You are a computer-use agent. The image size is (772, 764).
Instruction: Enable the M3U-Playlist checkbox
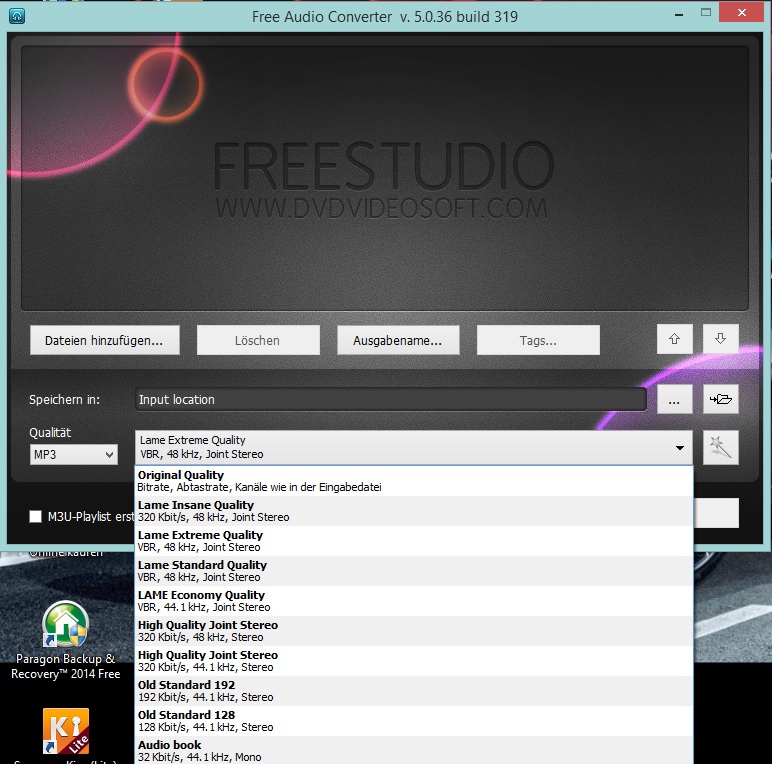pos(35,516)
